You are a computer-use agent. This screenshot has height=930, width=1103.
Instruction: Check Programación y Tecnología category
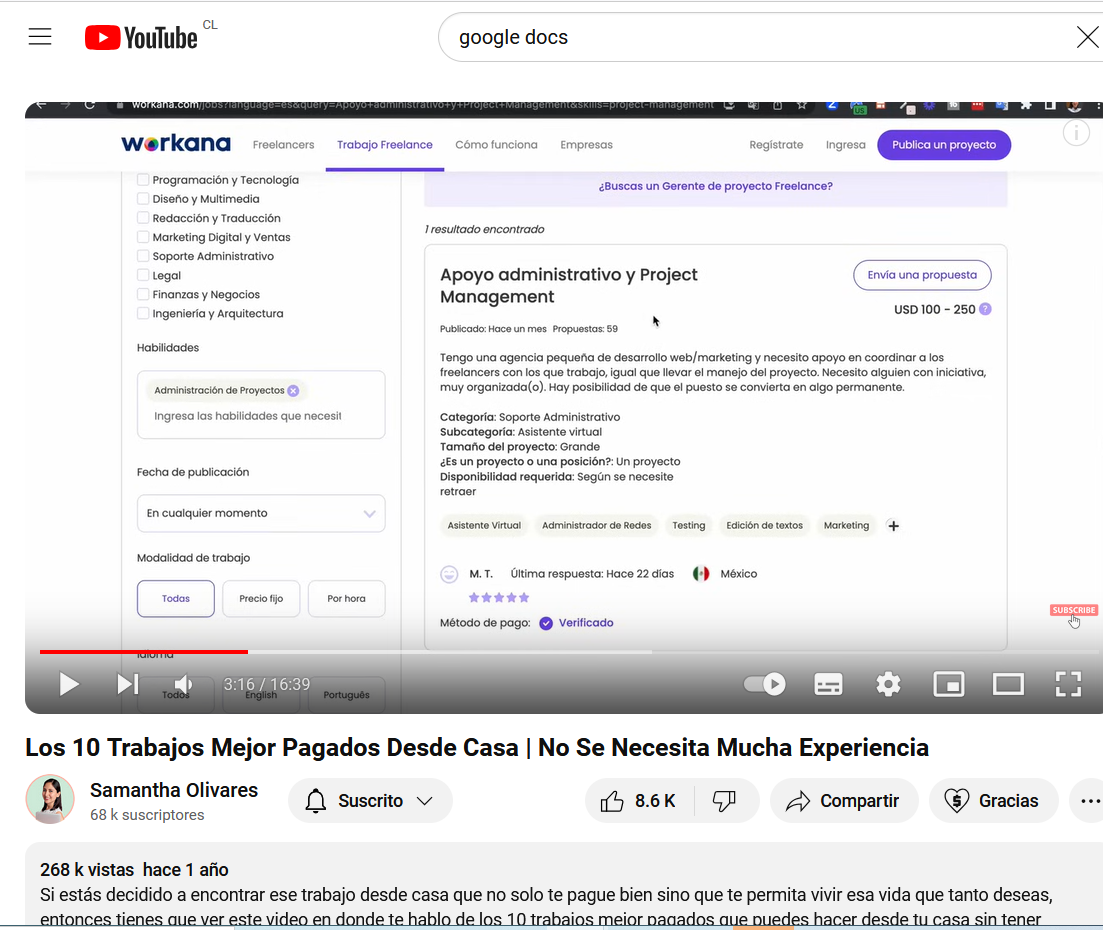[143, 180]
